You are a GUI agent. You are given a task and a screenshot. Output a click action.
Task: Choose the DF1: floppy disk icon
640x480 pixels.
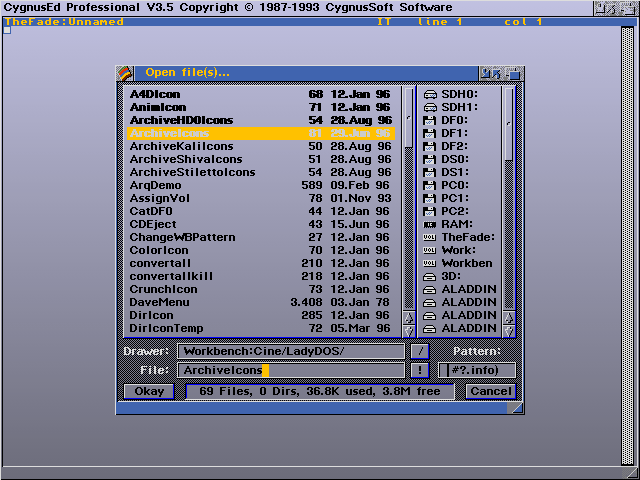click(x=429, y=134)
